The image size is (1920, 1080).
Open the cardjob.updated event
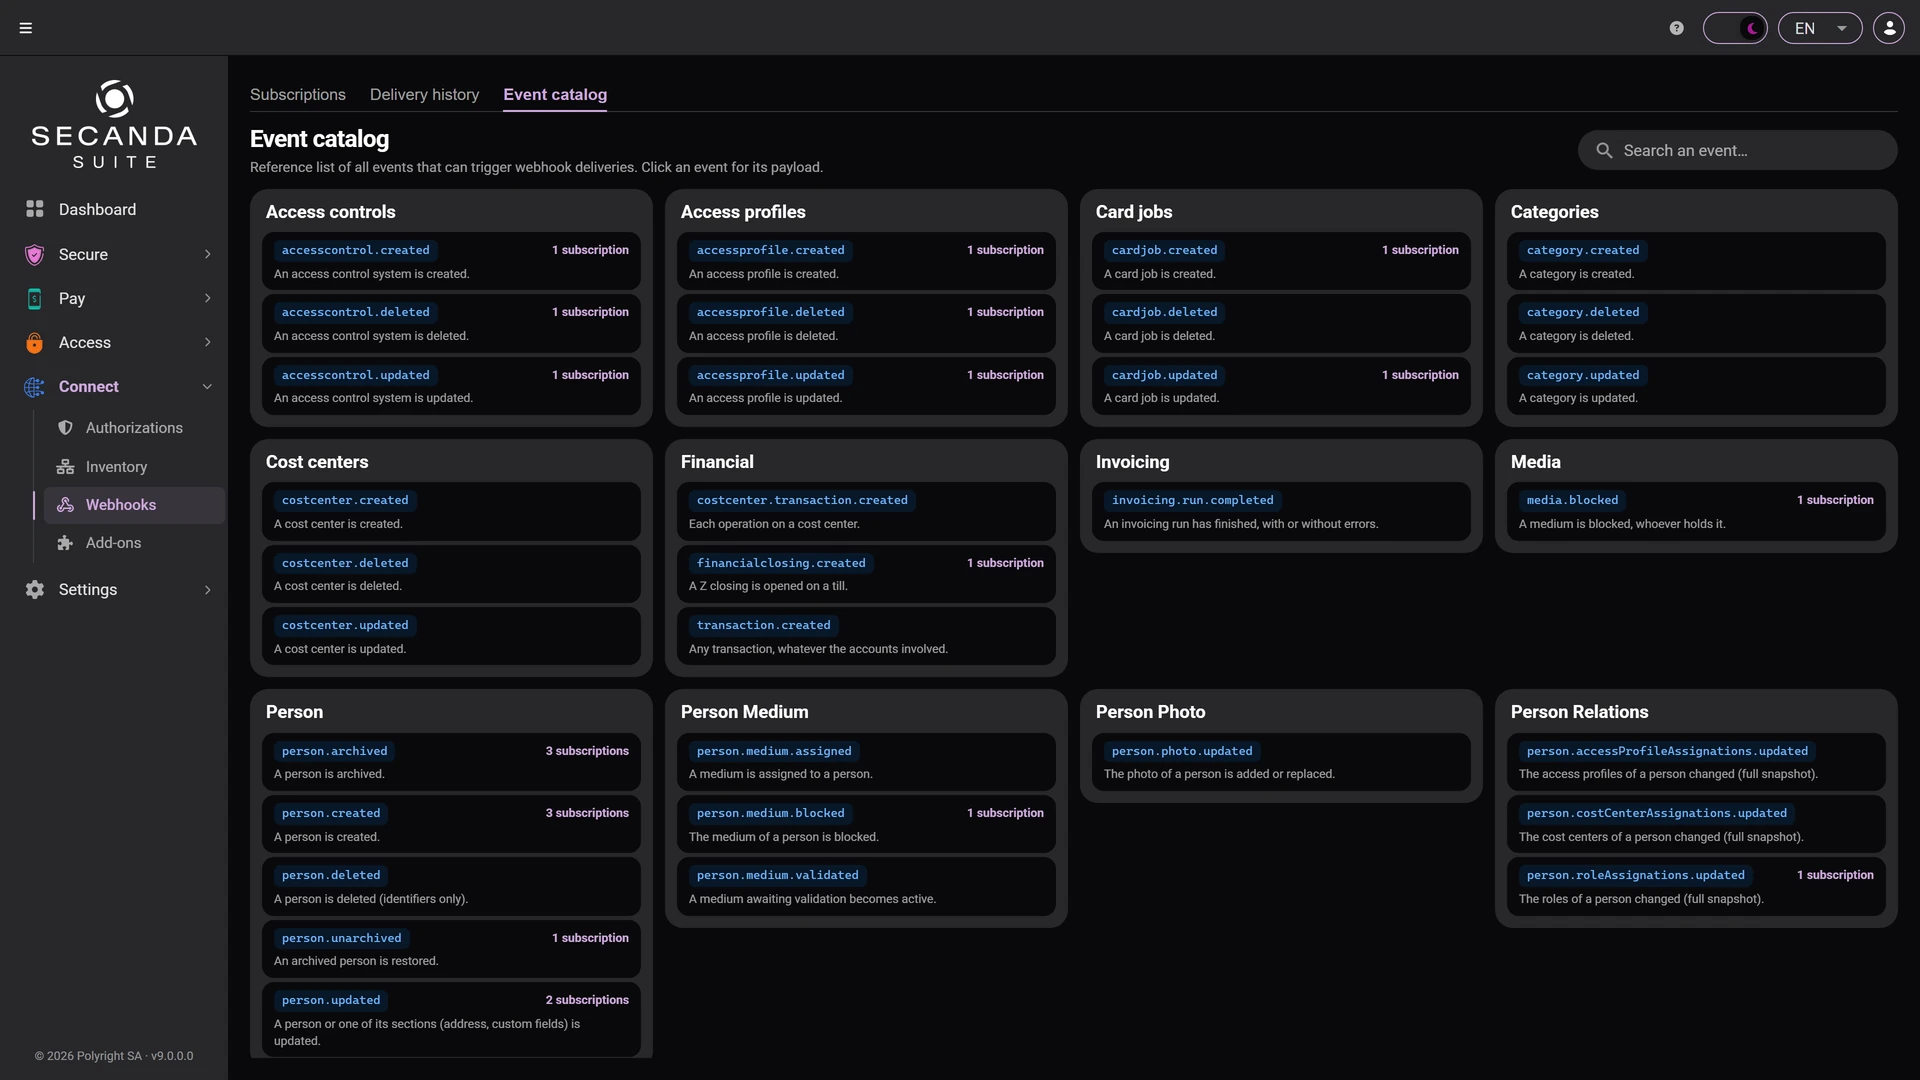(x=1281, y=386)
